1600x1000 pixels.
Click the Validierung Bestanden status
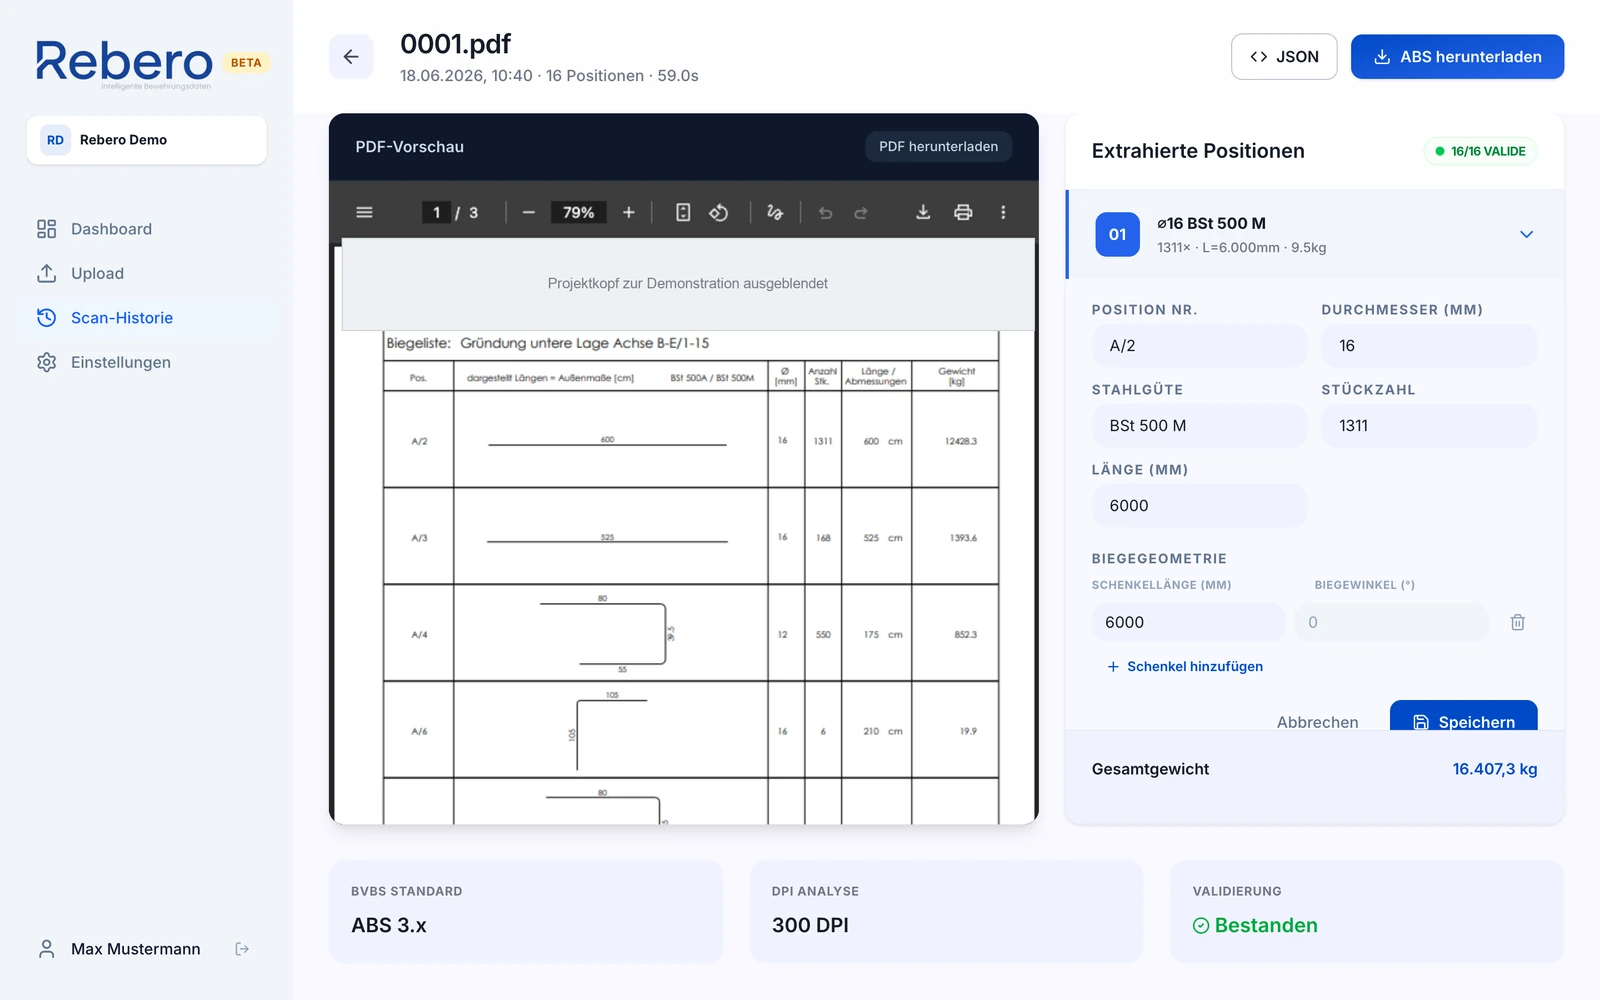click(1255, 925)
